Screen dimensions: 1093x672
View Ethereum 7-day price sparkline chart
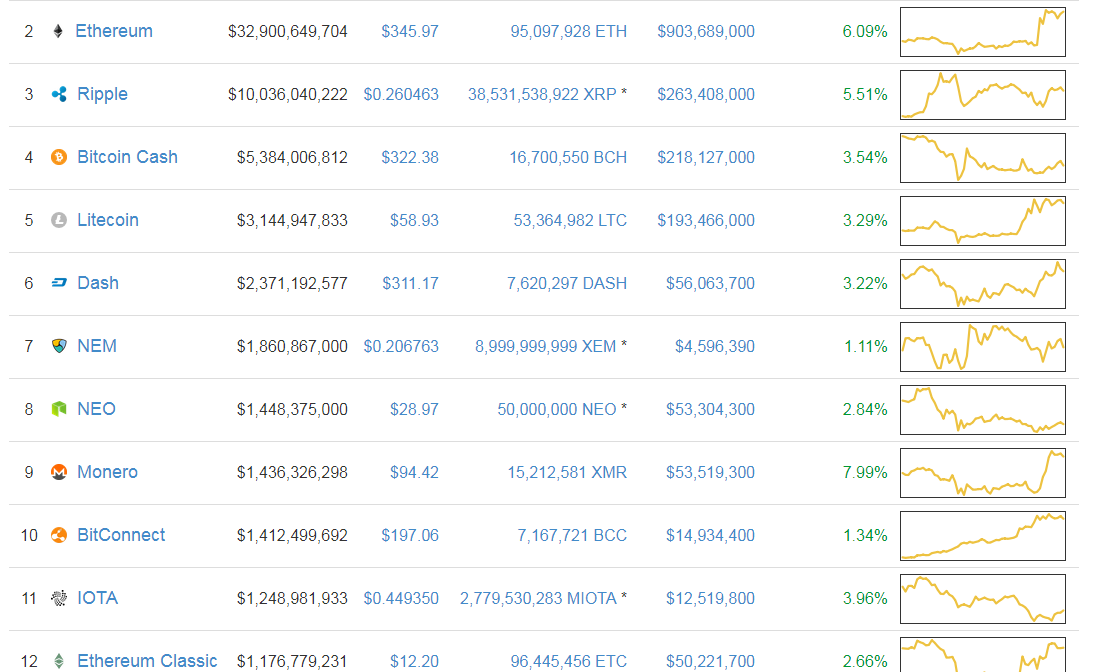(983, 32)
